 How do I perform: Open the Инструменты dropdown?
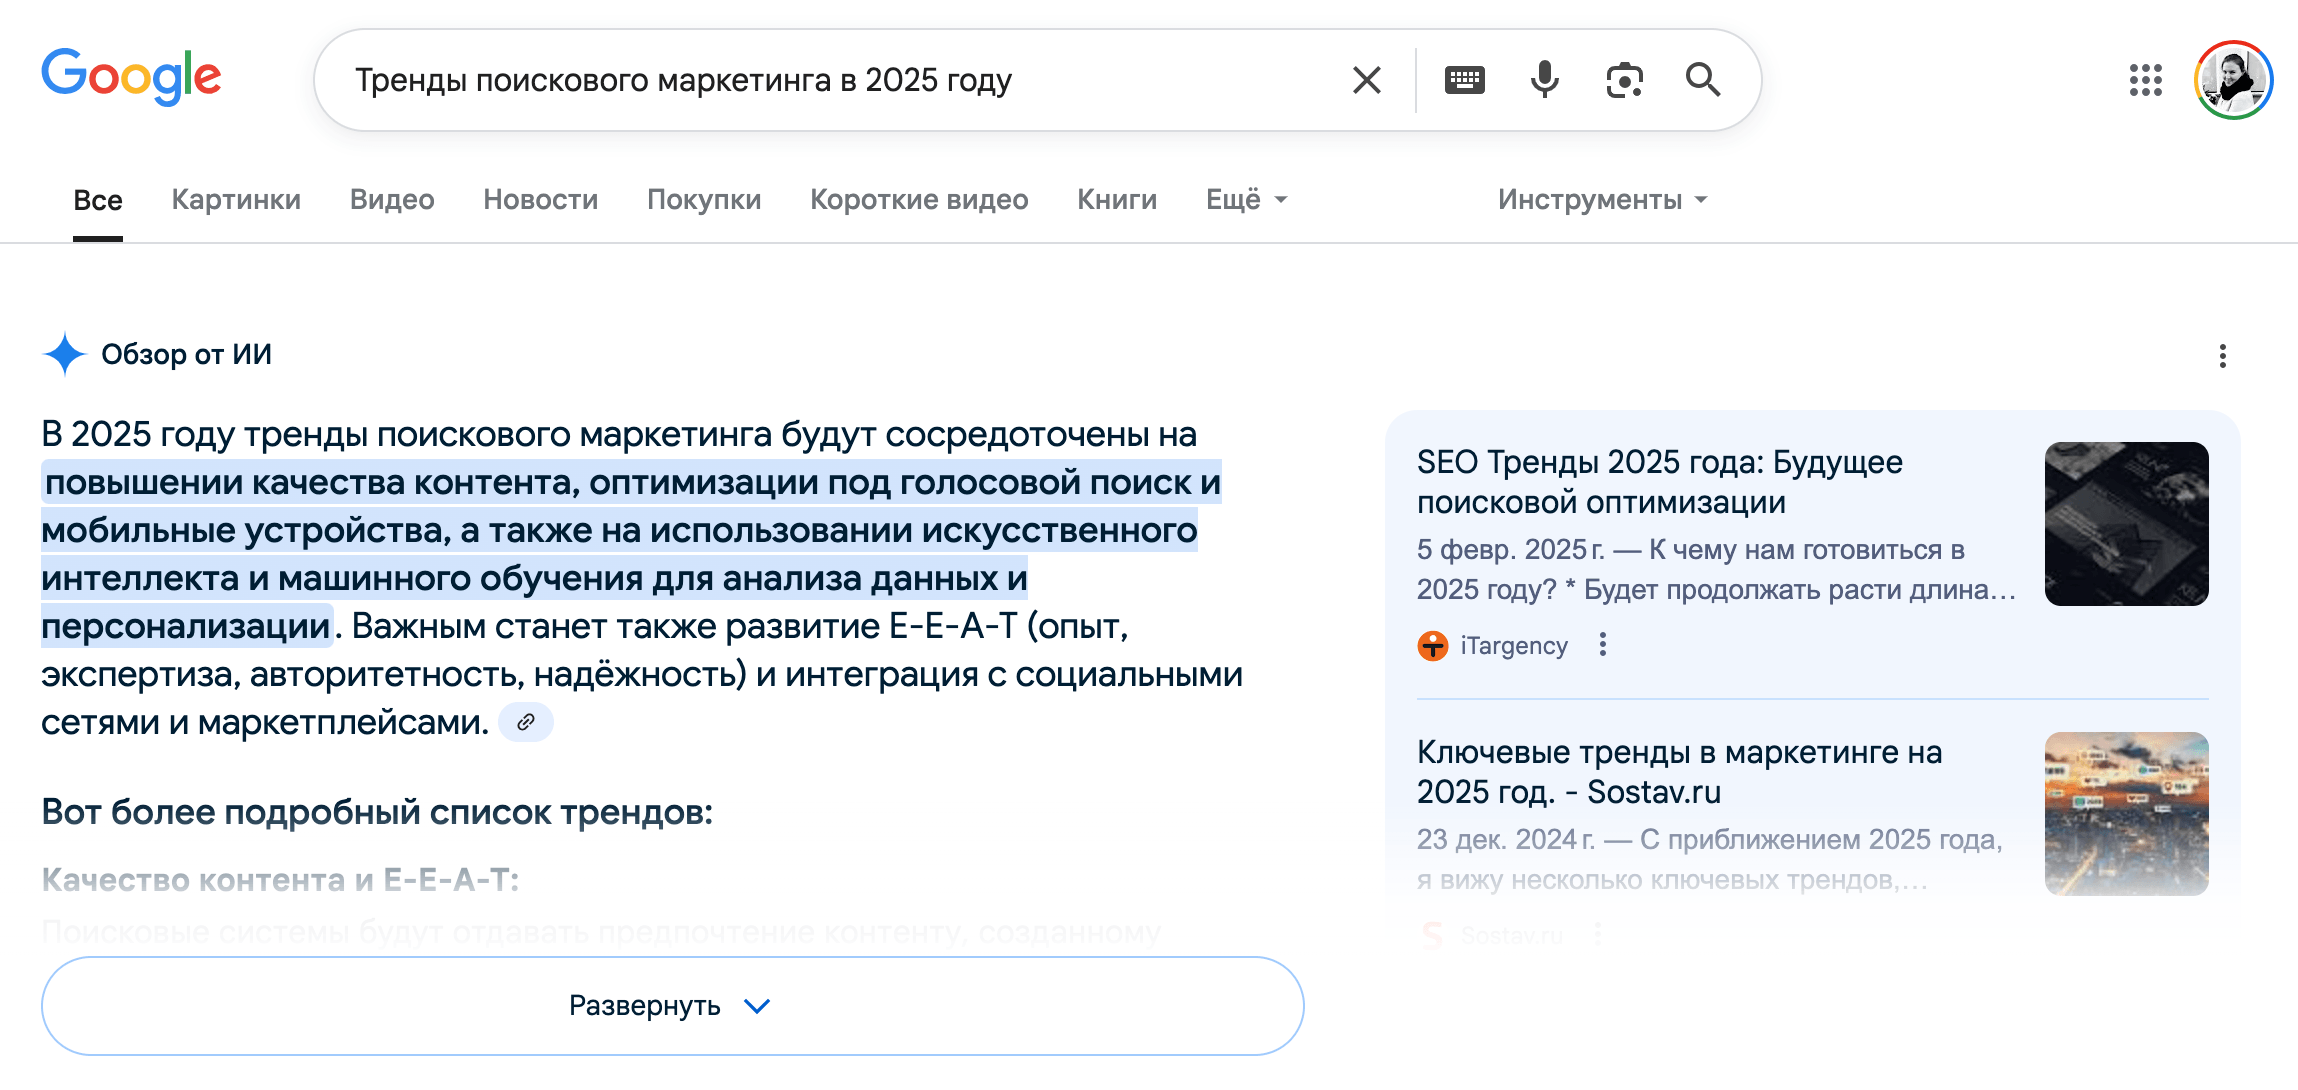coord(1602,200)
